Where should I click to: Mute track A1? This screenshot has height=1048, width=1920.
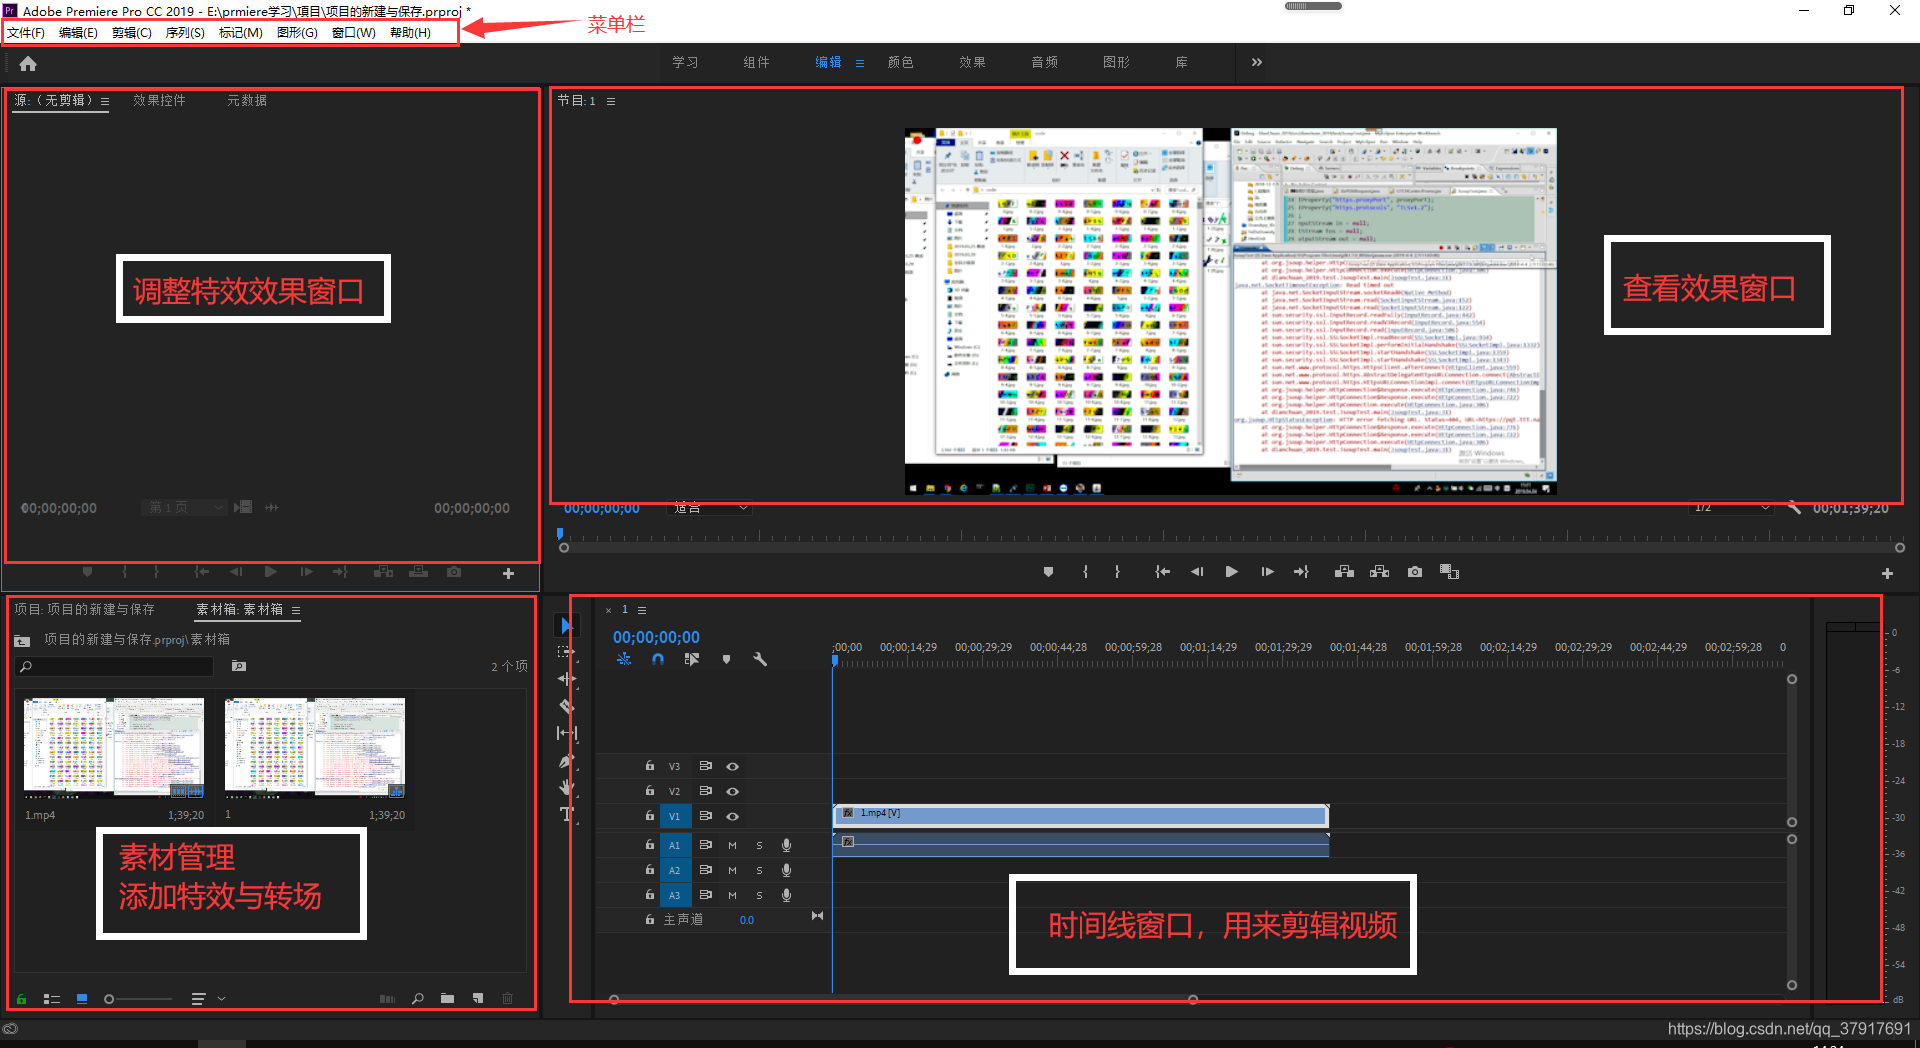[732, 845]
